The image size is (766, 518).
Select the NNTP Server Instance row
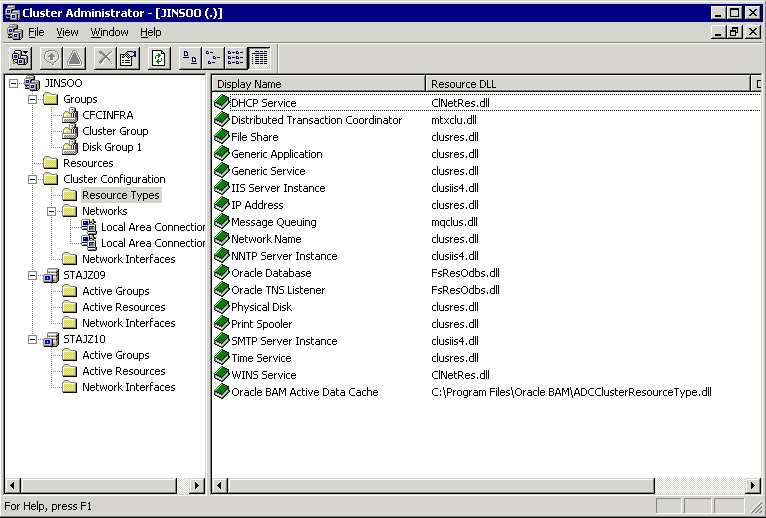(284, 256)
